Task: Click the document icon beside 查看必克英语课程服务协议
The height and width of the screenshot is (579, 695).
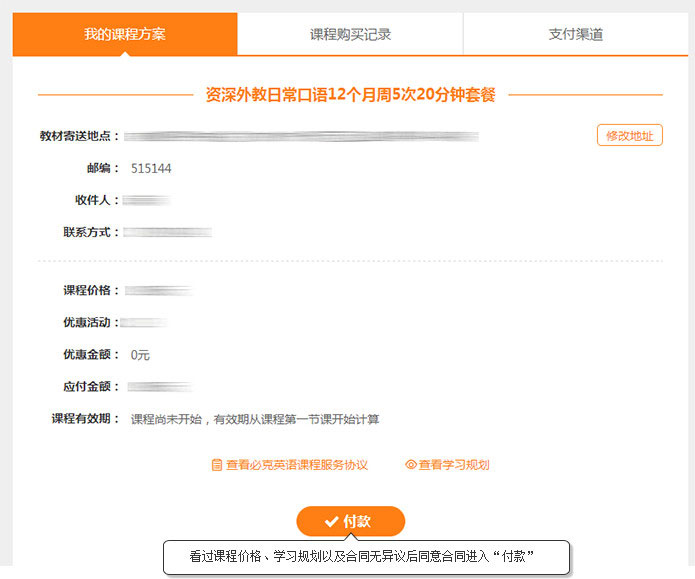Action: [x=216, y=465]
